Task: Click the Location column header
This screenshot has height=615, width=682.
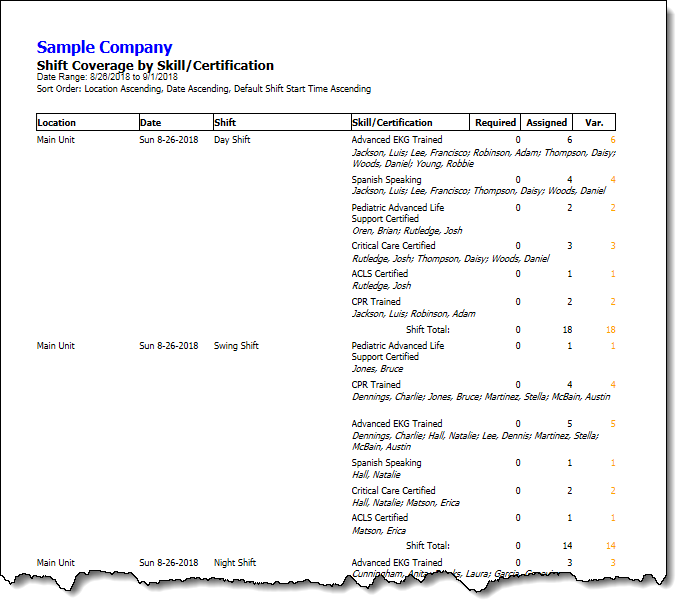Action: point(56,123)
